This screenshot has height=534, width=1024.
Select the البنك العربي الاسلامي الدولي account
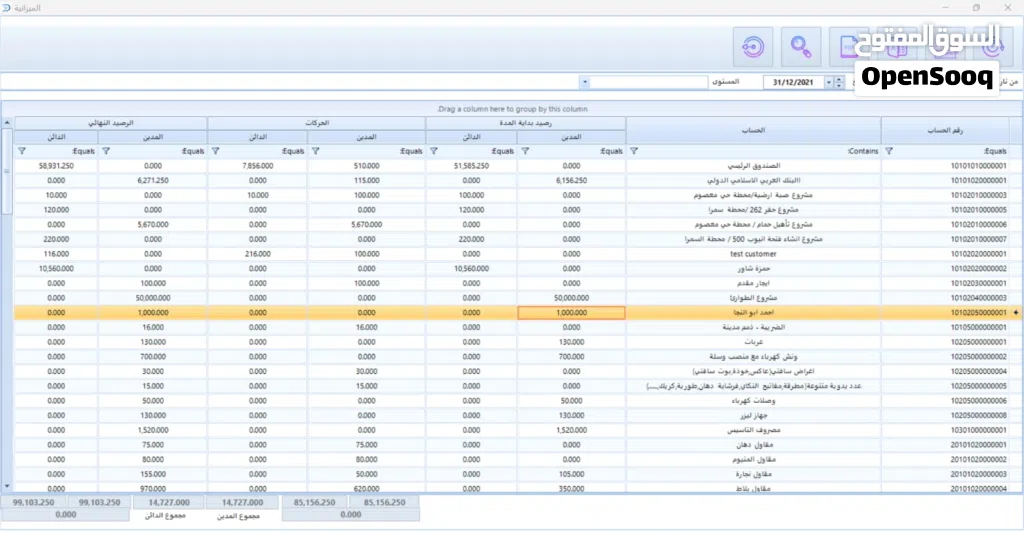(754, 180)
